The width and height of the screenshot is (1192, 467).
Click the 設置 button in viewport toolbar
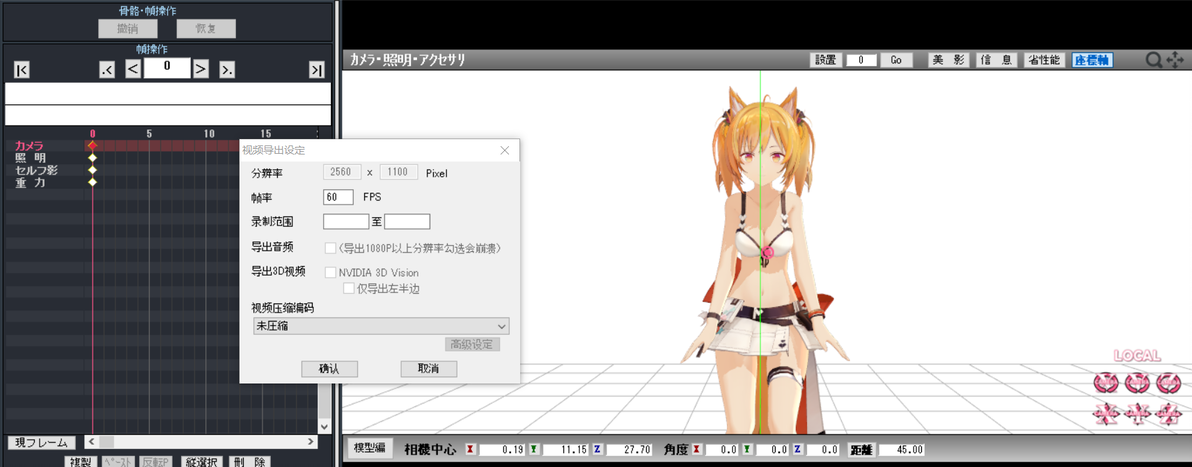826,60
